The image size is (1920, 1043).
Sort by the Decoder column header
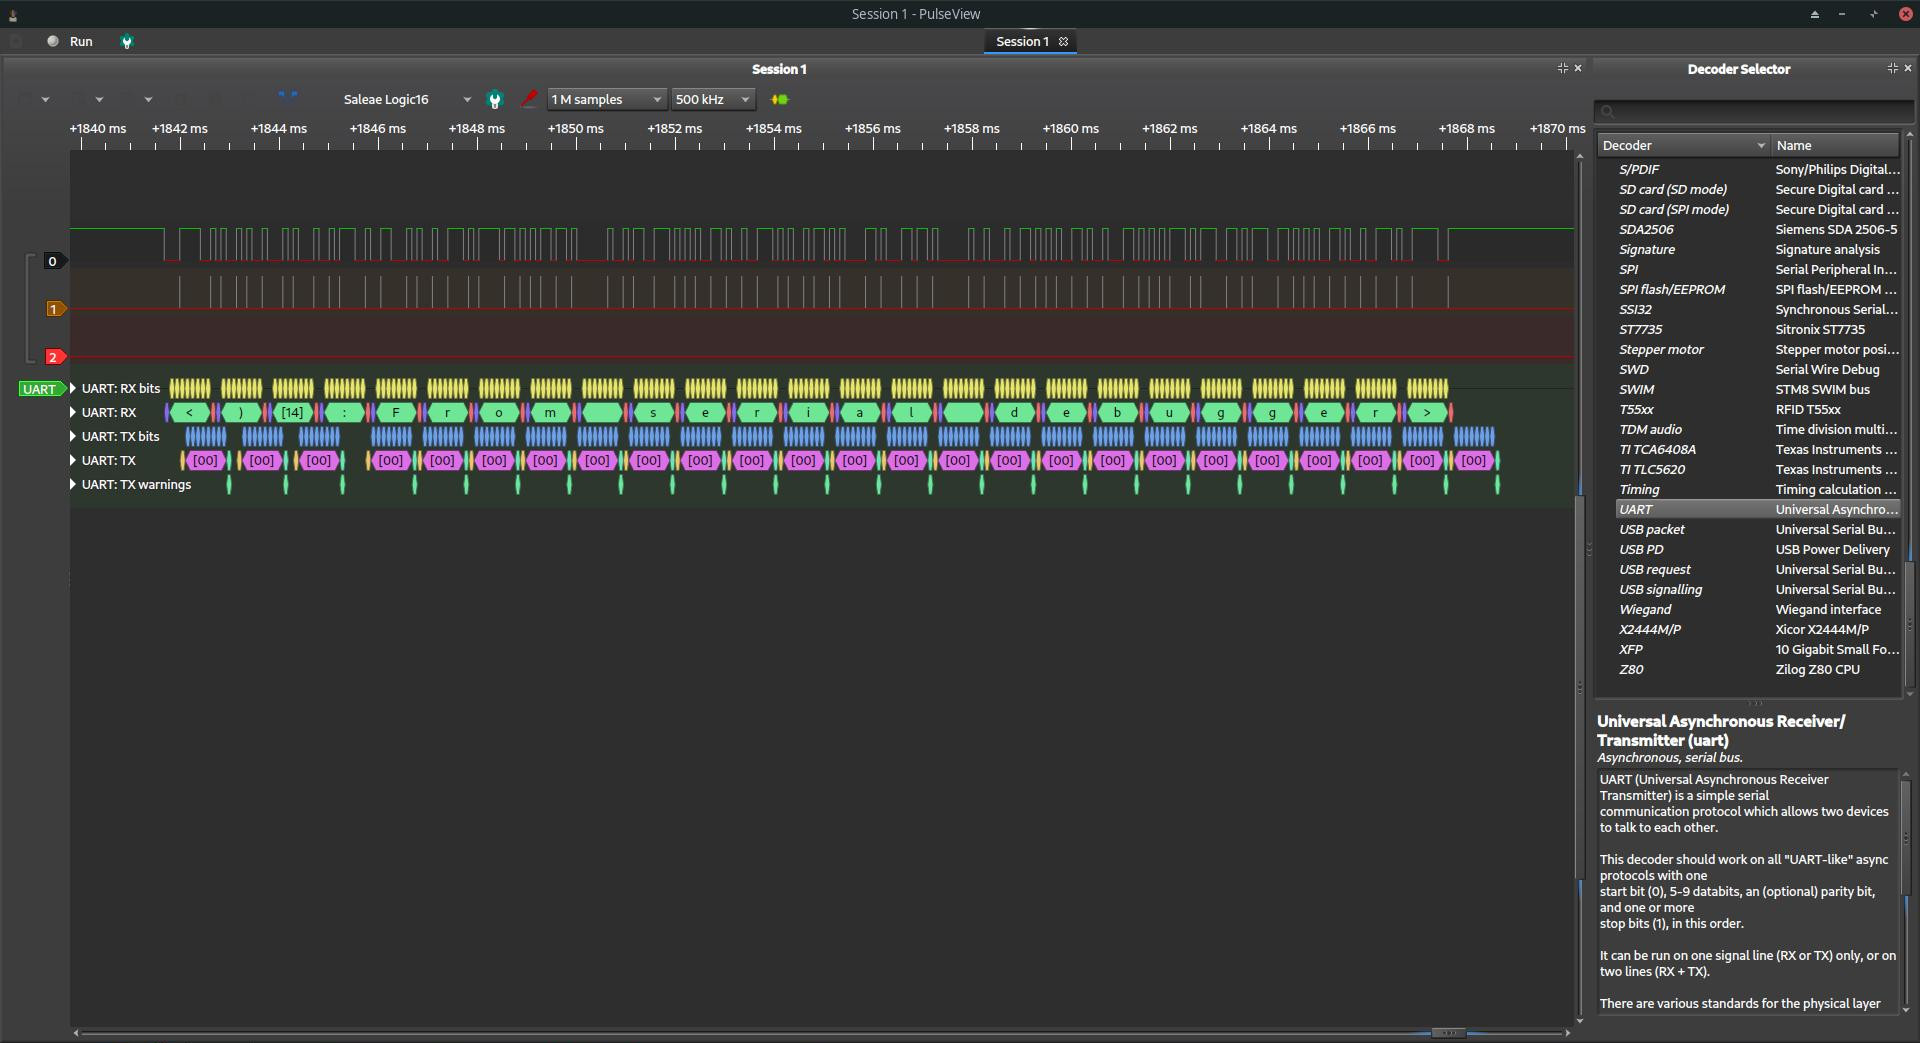click(x=1683, y=145)
